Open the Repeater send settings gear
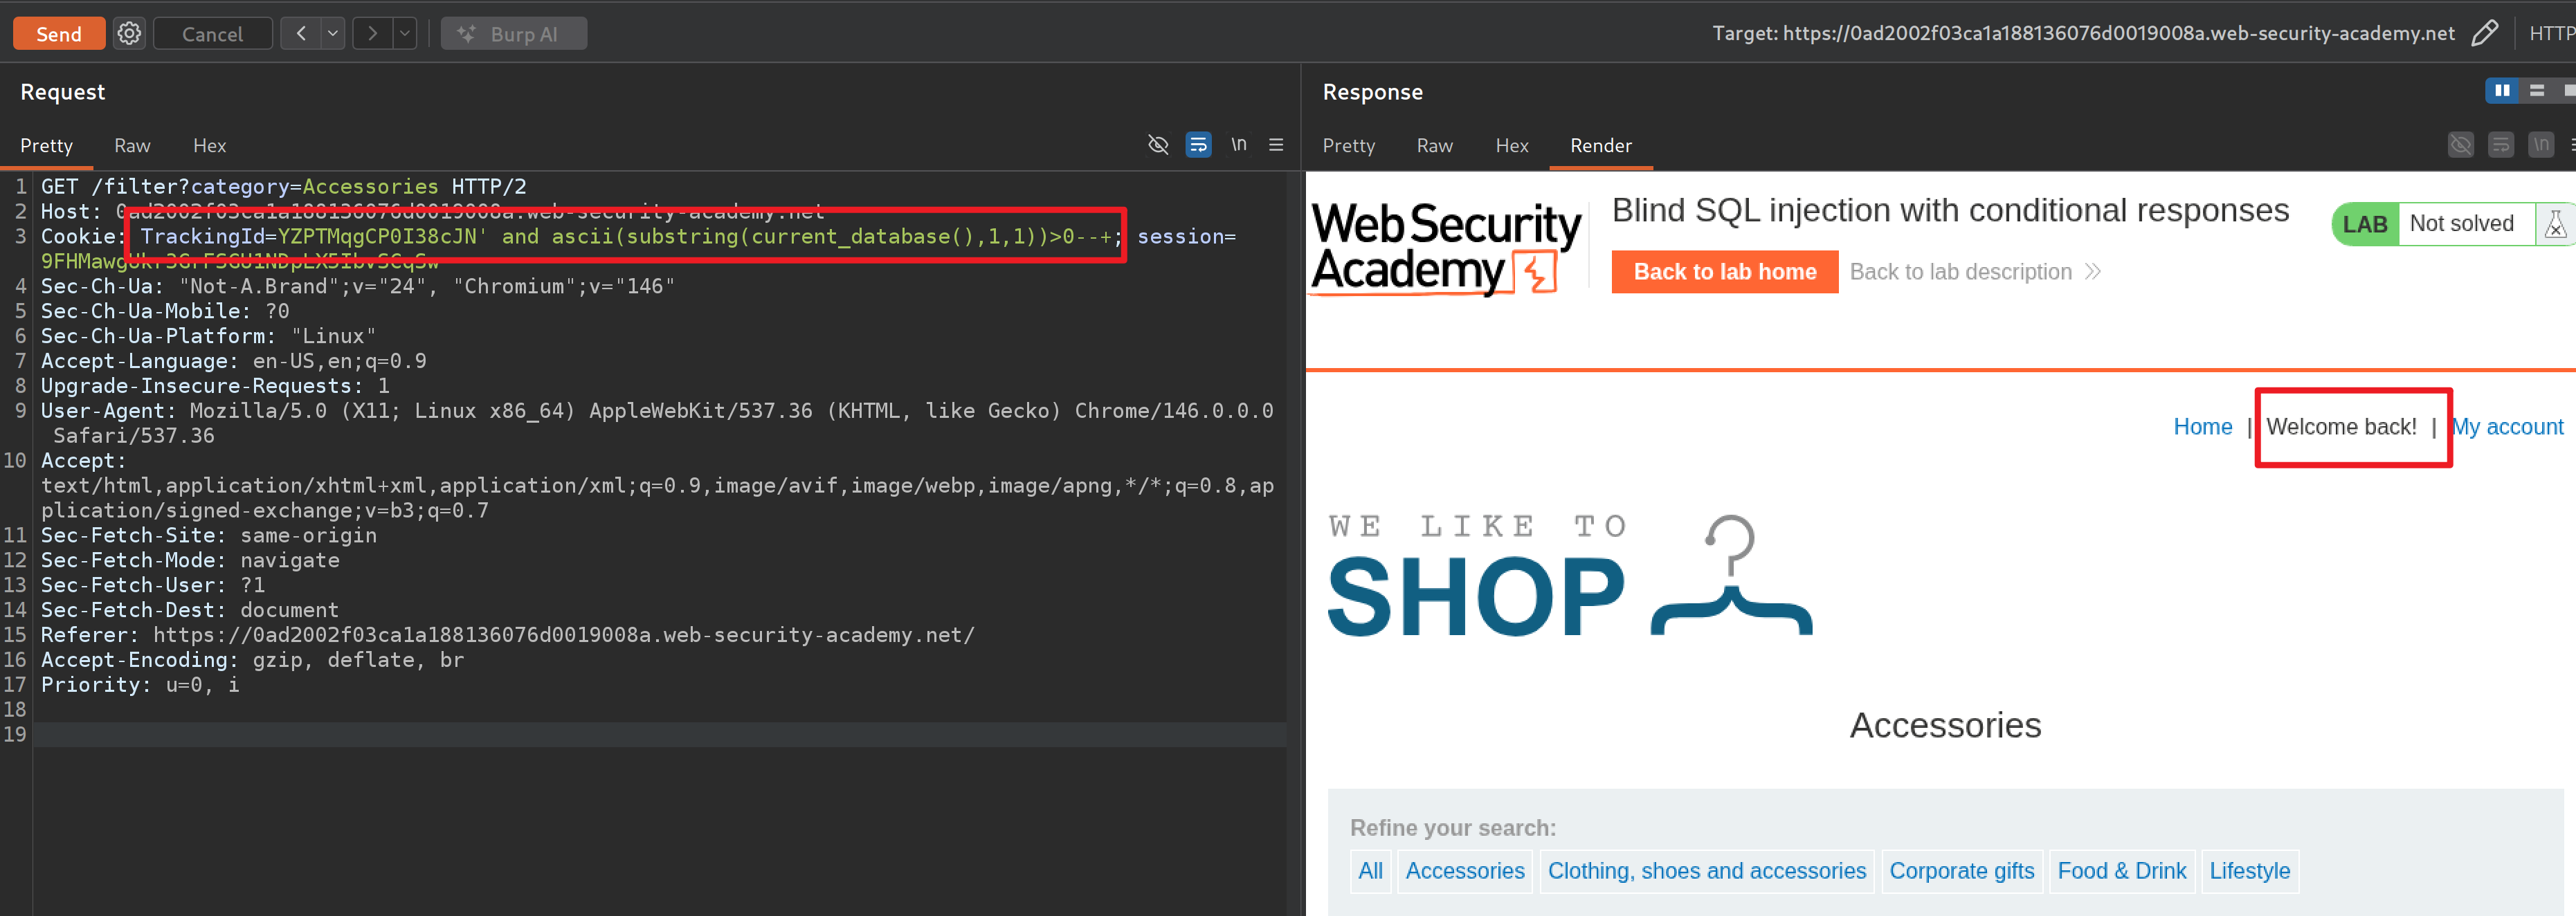The width and height of the screenshot is (2576, 916). pos(129,33)
